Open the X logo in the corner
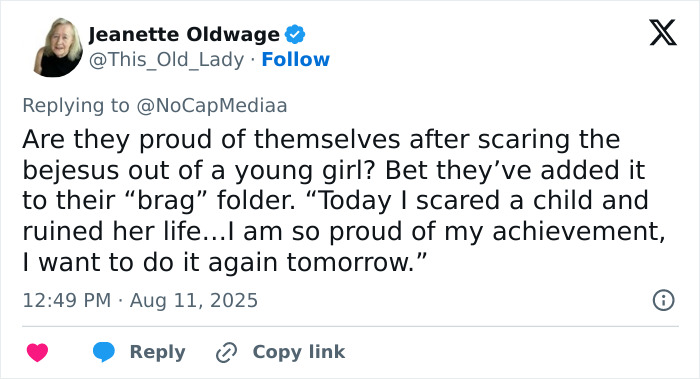The image size is (700, 379). (x=663, y=33)
